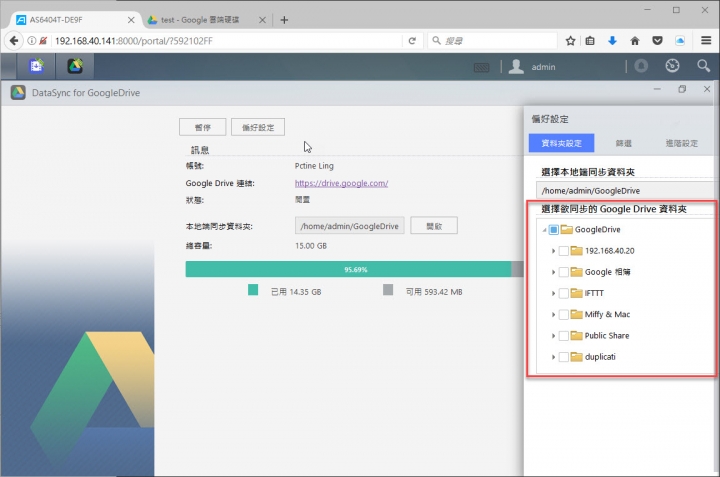The height and width of the screenshot is (477, 720).
Task: Check the Miffy & Mac folder checkbox
Action: tap(563, 314)
